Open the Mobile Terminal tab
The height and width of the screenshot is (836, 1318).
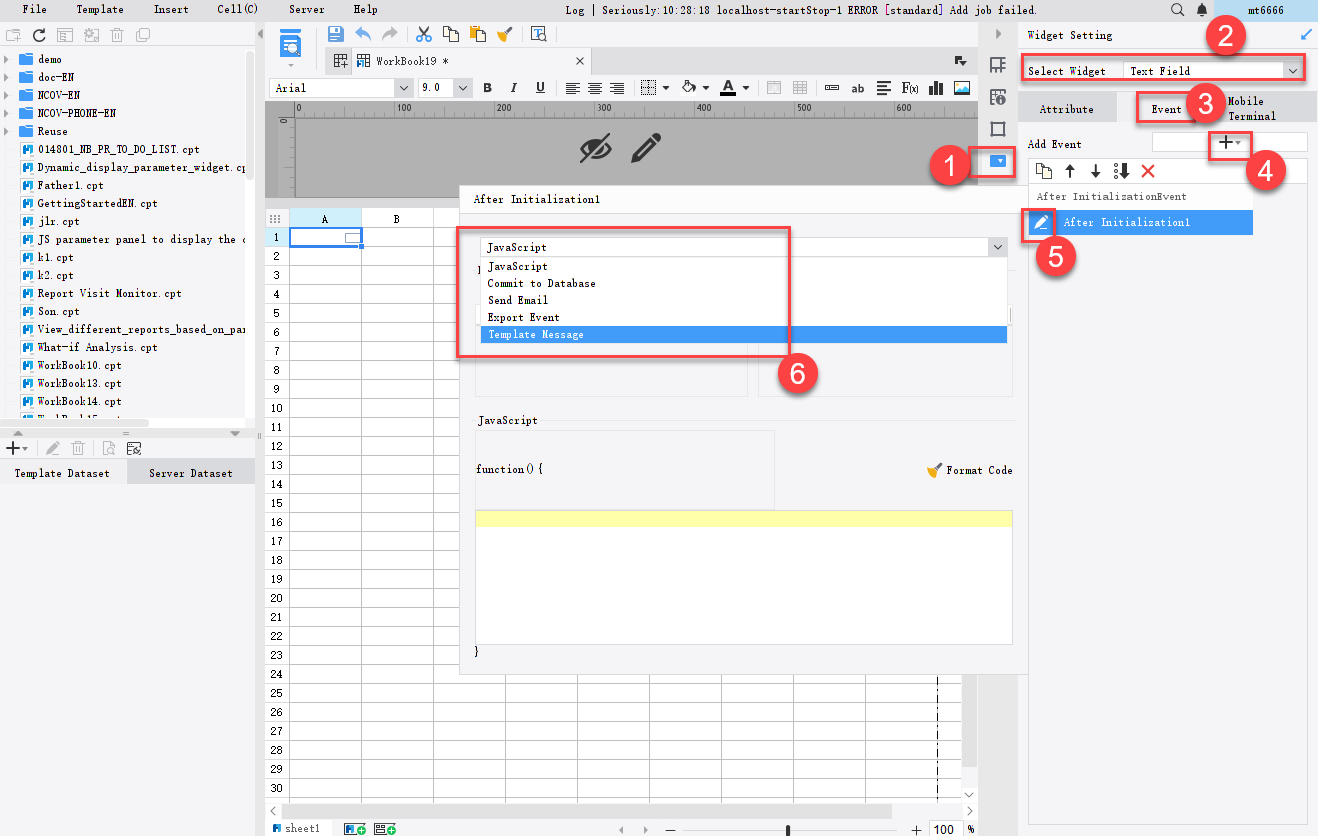point(1252,109)
